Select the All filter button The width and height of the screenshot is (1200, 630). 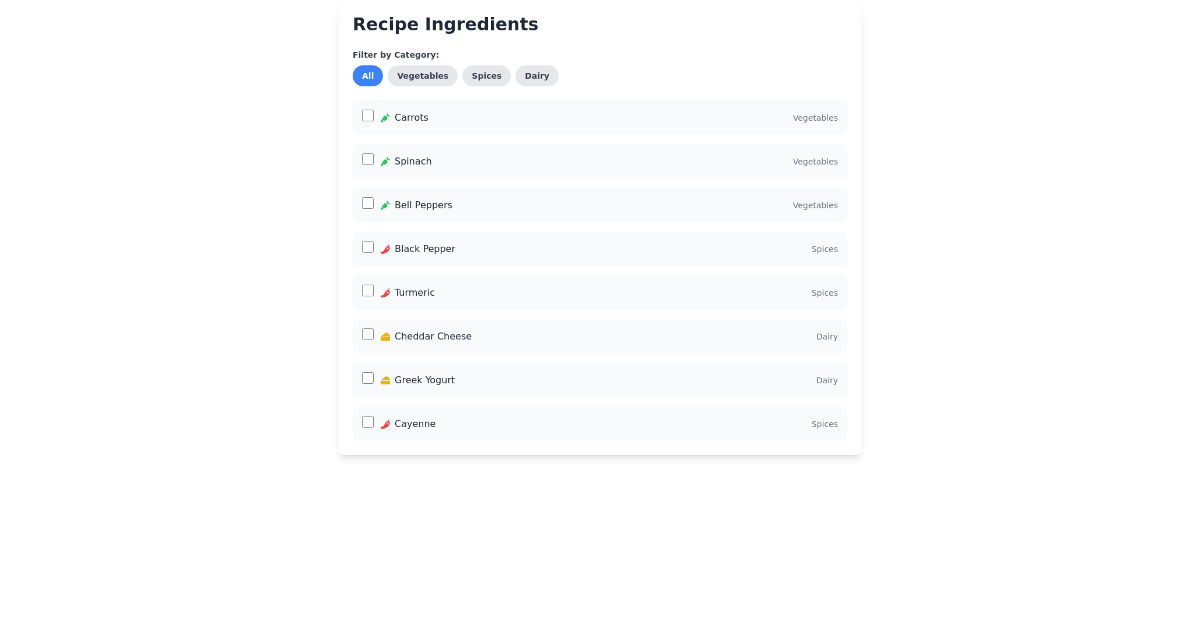point(367,76)
